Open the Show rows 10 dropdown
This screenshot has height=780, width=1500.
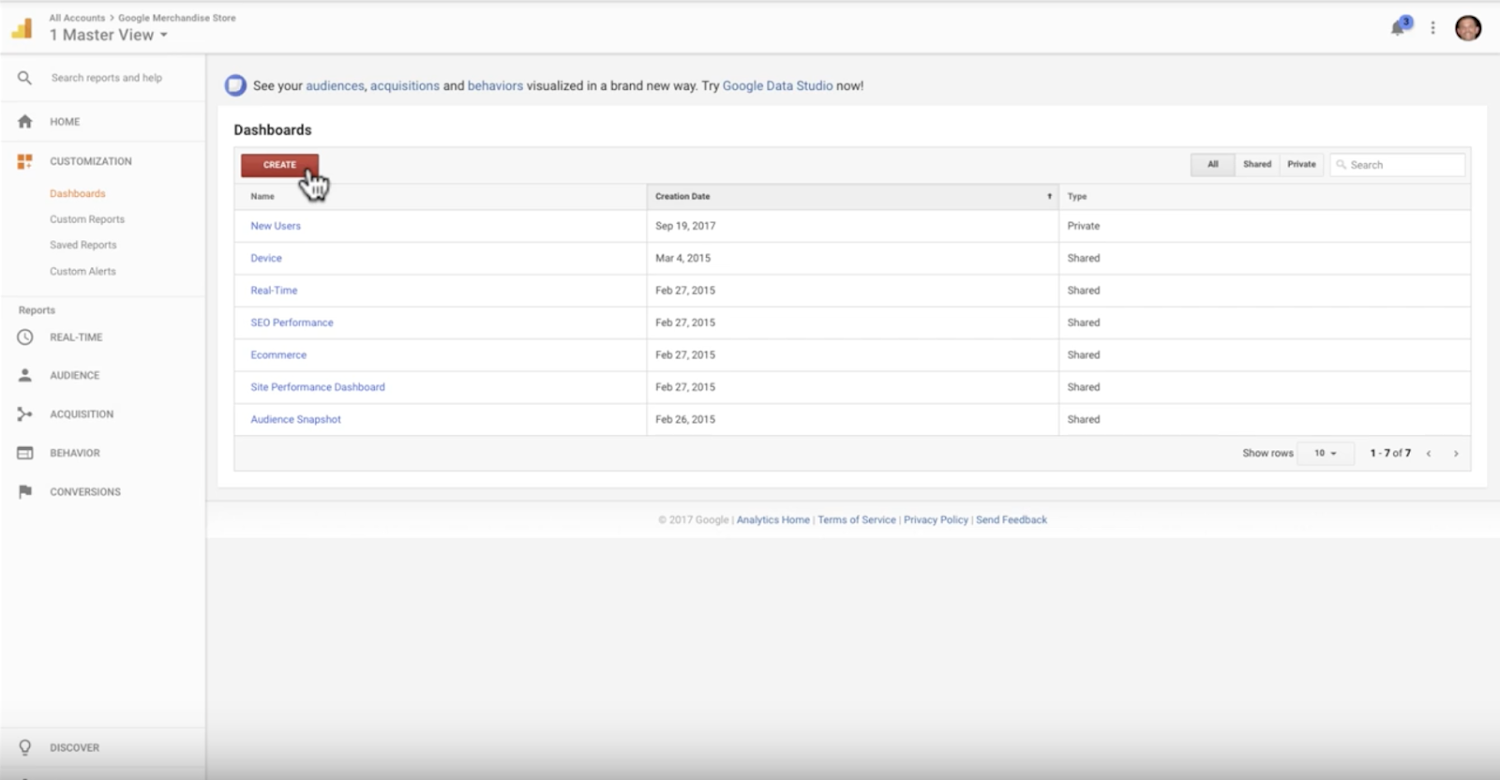point(1325,454)
